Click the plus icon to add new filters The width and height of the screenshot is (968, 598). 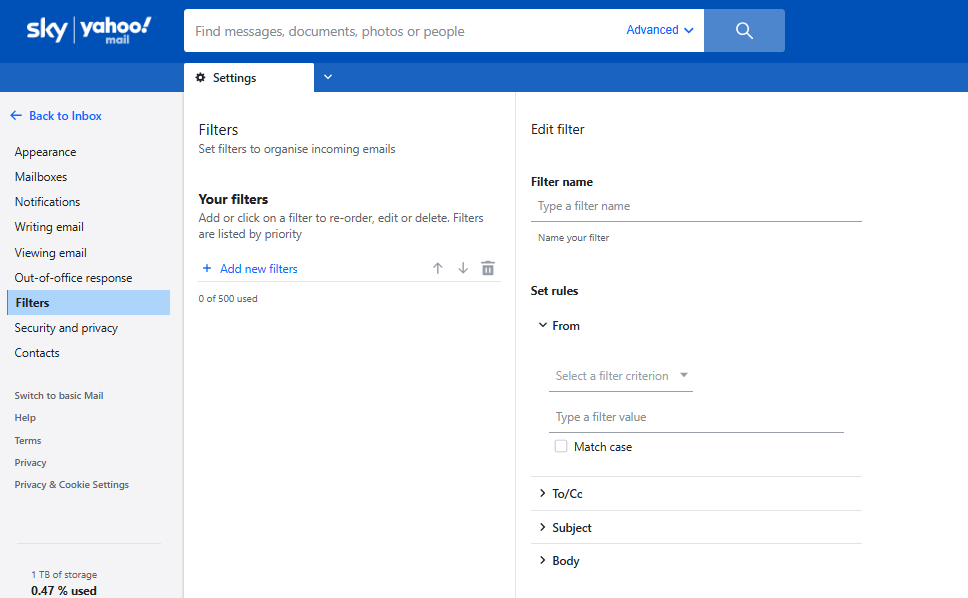pyautogui.click(x=208, y=268)
